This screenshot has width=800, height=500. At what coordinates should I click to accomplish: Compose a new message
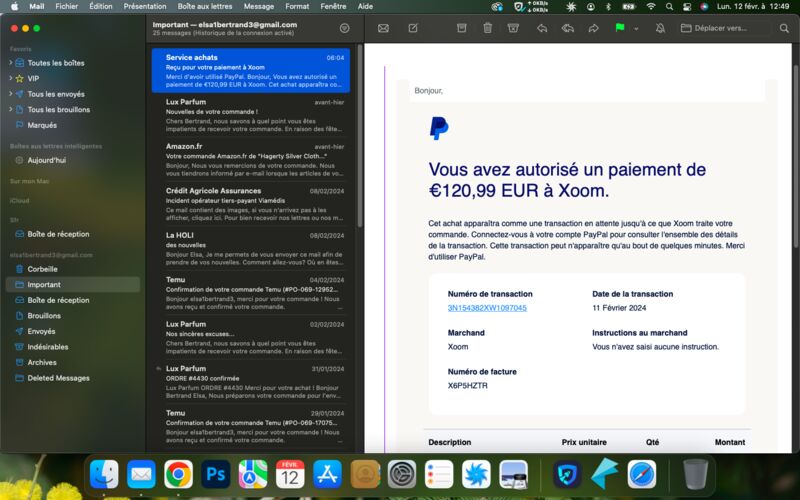(x=413, y=29)
